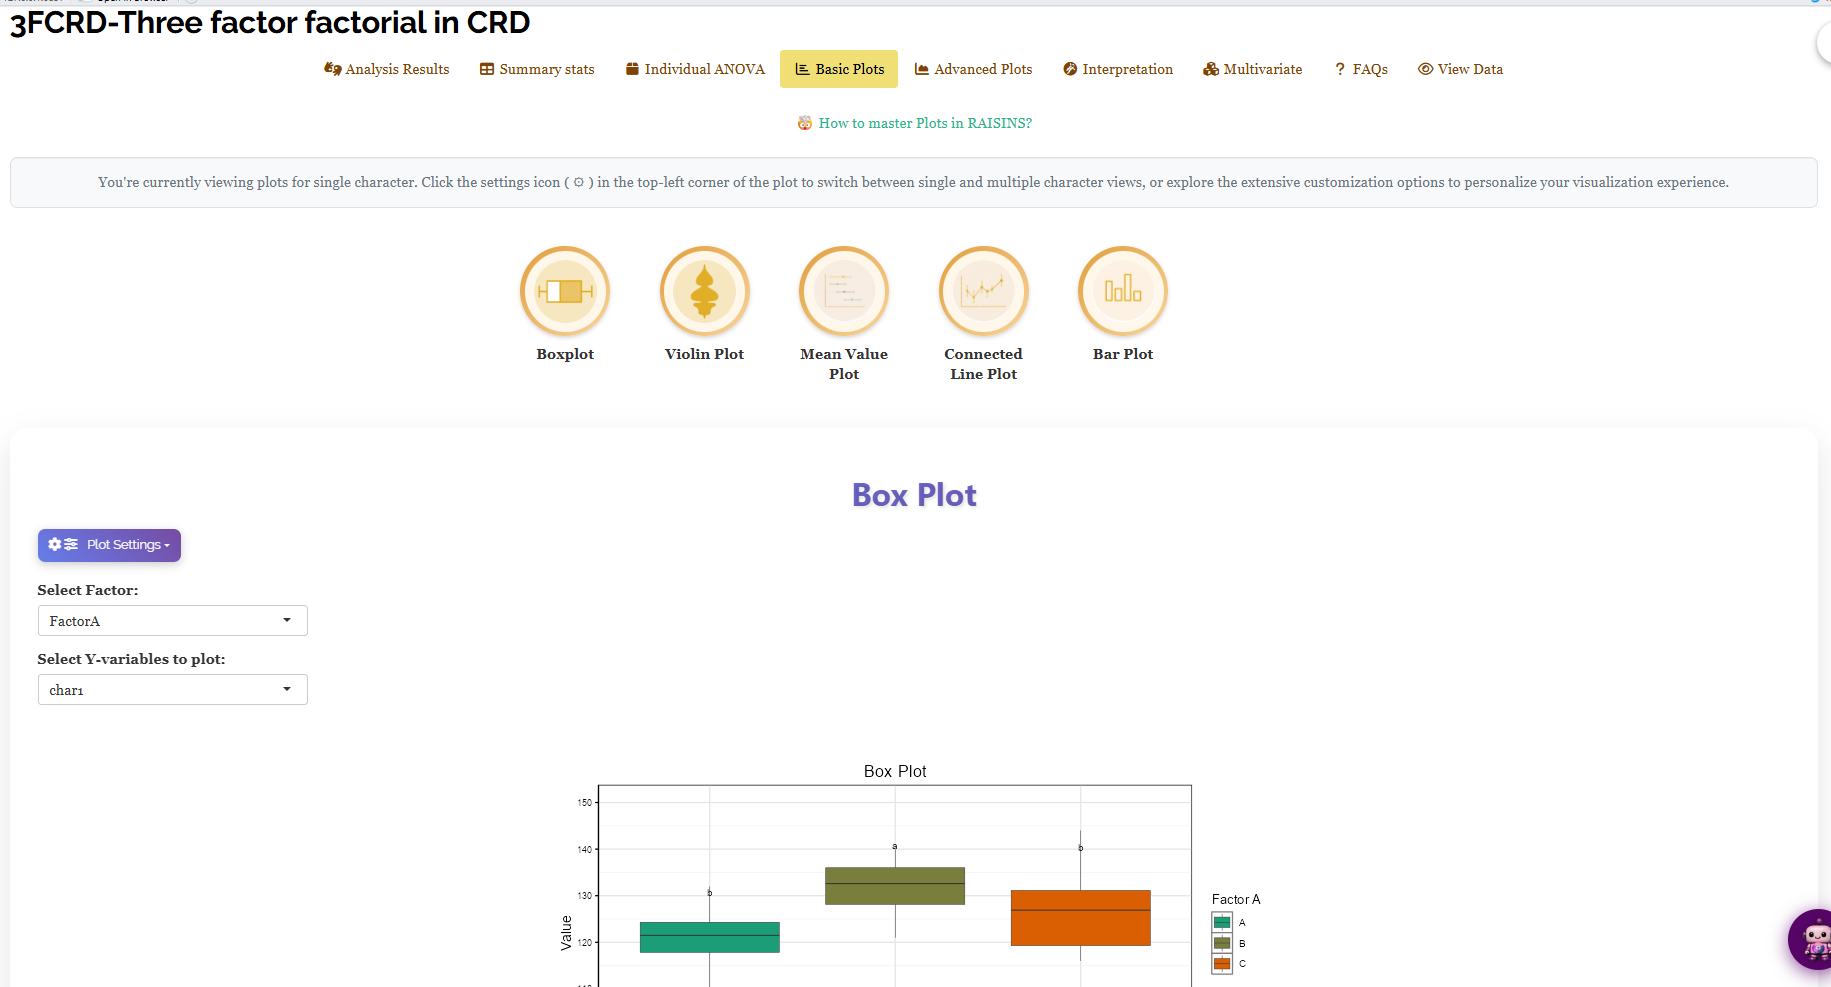Open the Mean Value Plot icon
The image size is (1831, 987).
tap(844, 291)
